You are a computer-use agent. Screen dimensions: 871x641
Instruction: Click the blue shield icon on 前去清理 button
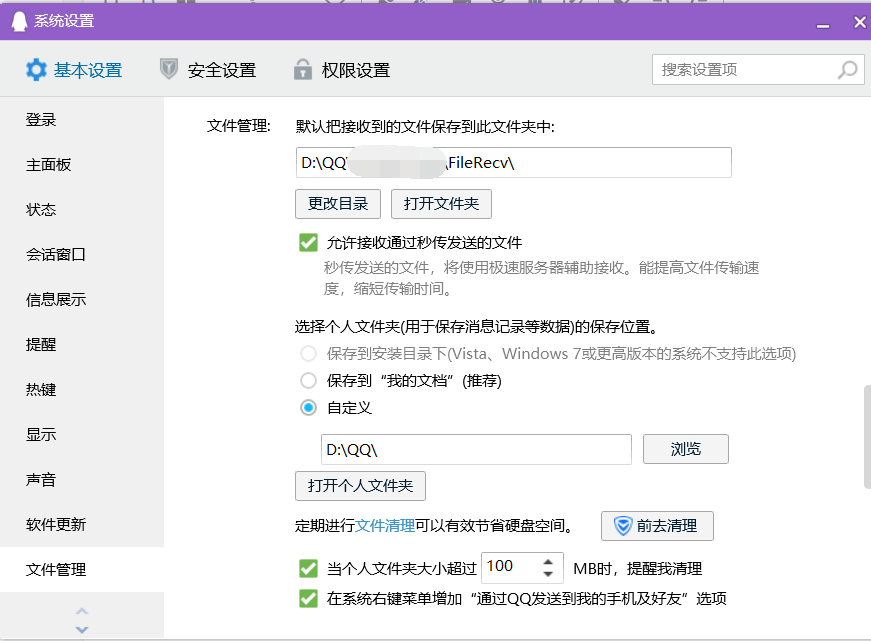pos(625,526)
